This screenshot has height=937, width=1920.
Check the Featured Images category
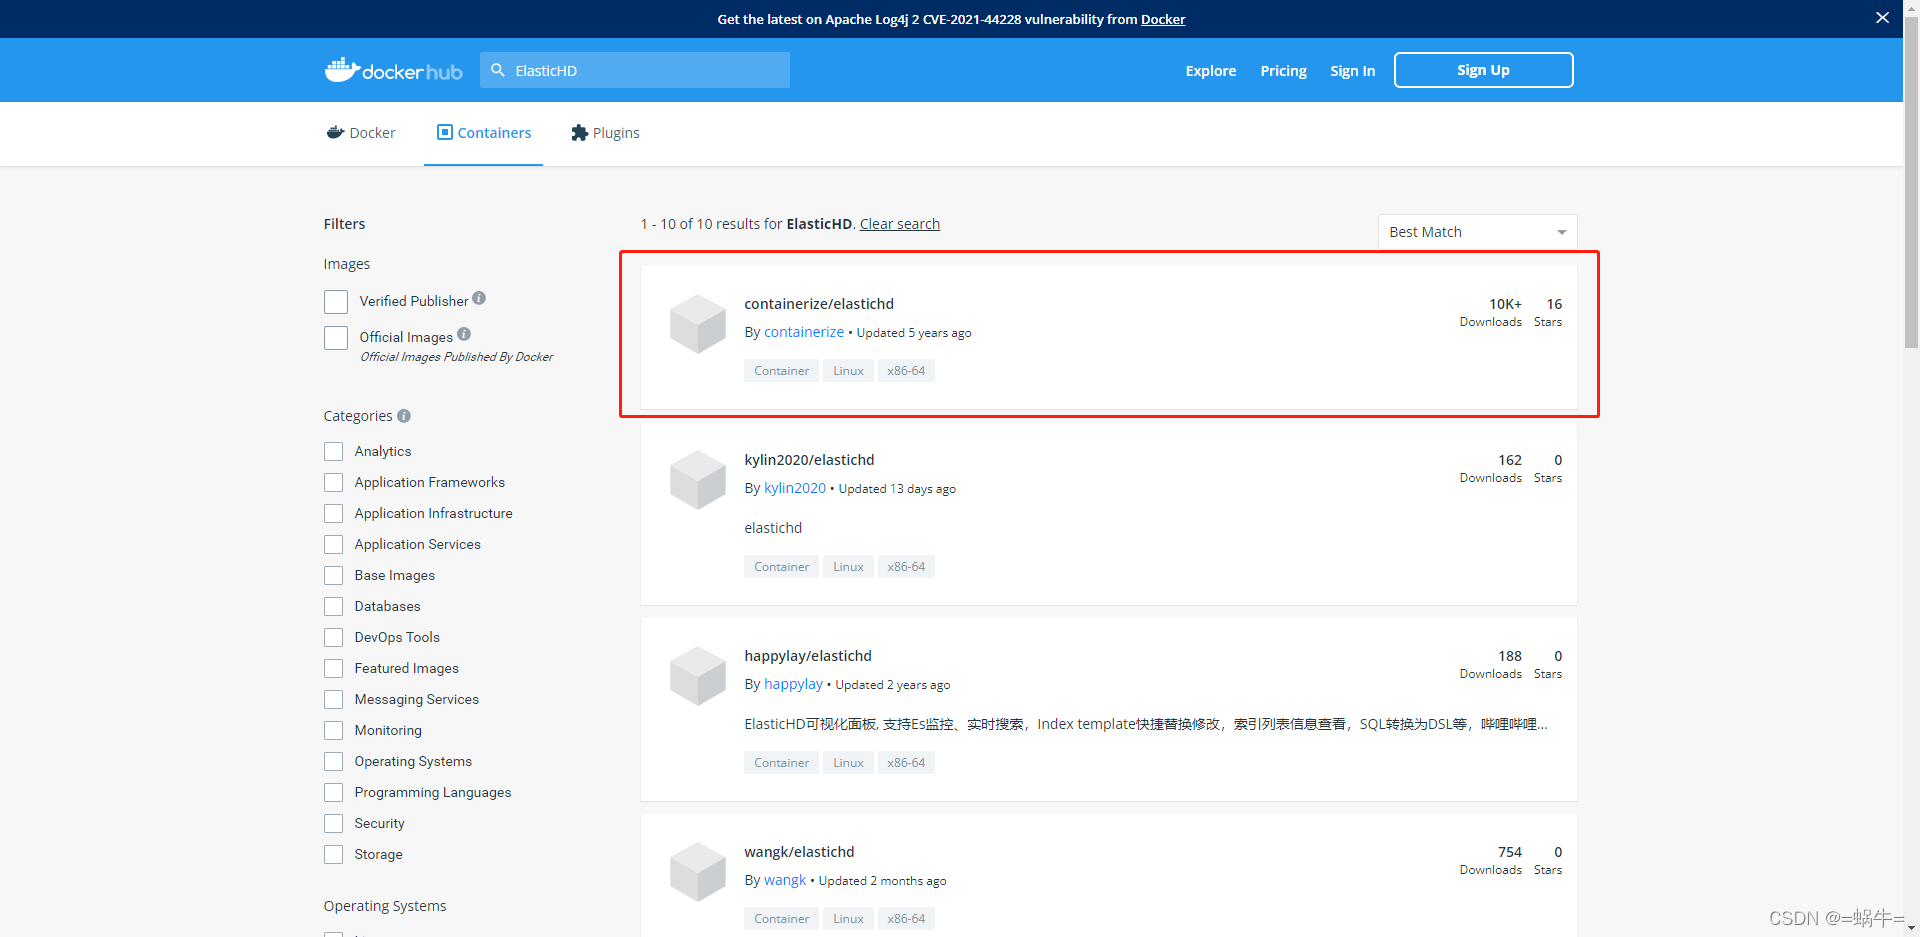[333, 669]
